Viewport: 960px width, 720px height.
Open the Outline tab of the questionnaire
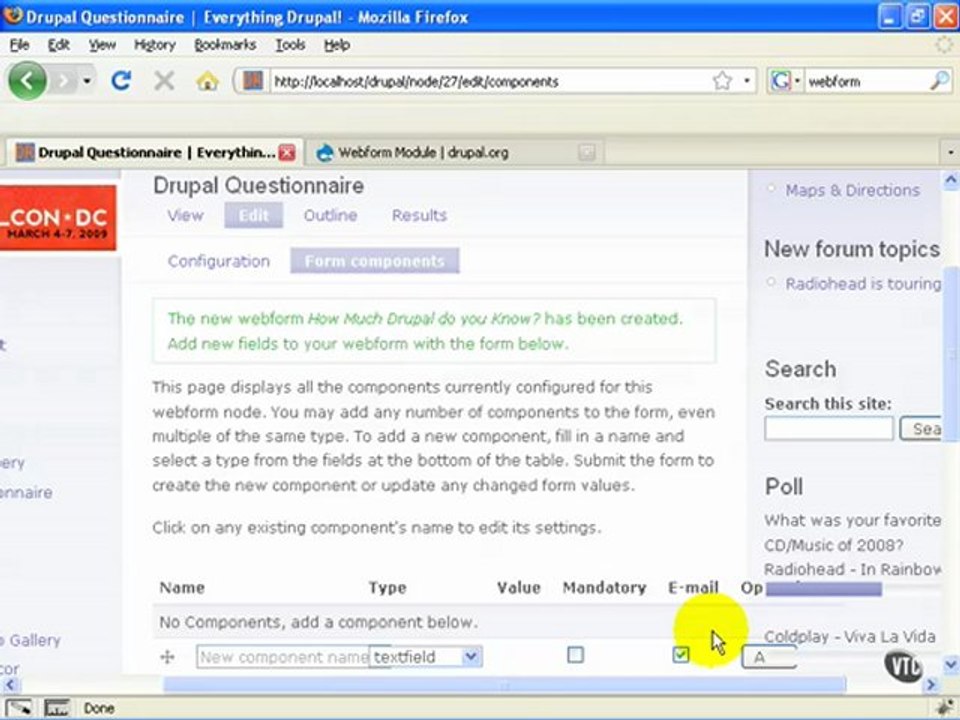tap(331, 216)
